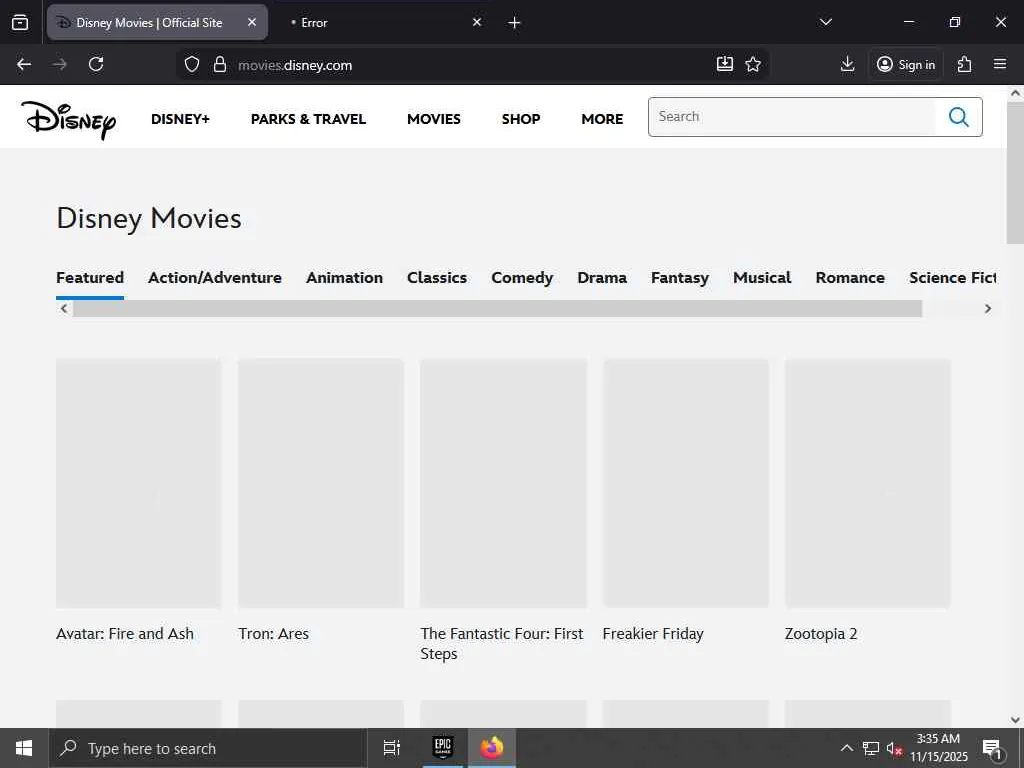Submit search with magnifier icon
Screen dimensions: 1024x768
958,117
